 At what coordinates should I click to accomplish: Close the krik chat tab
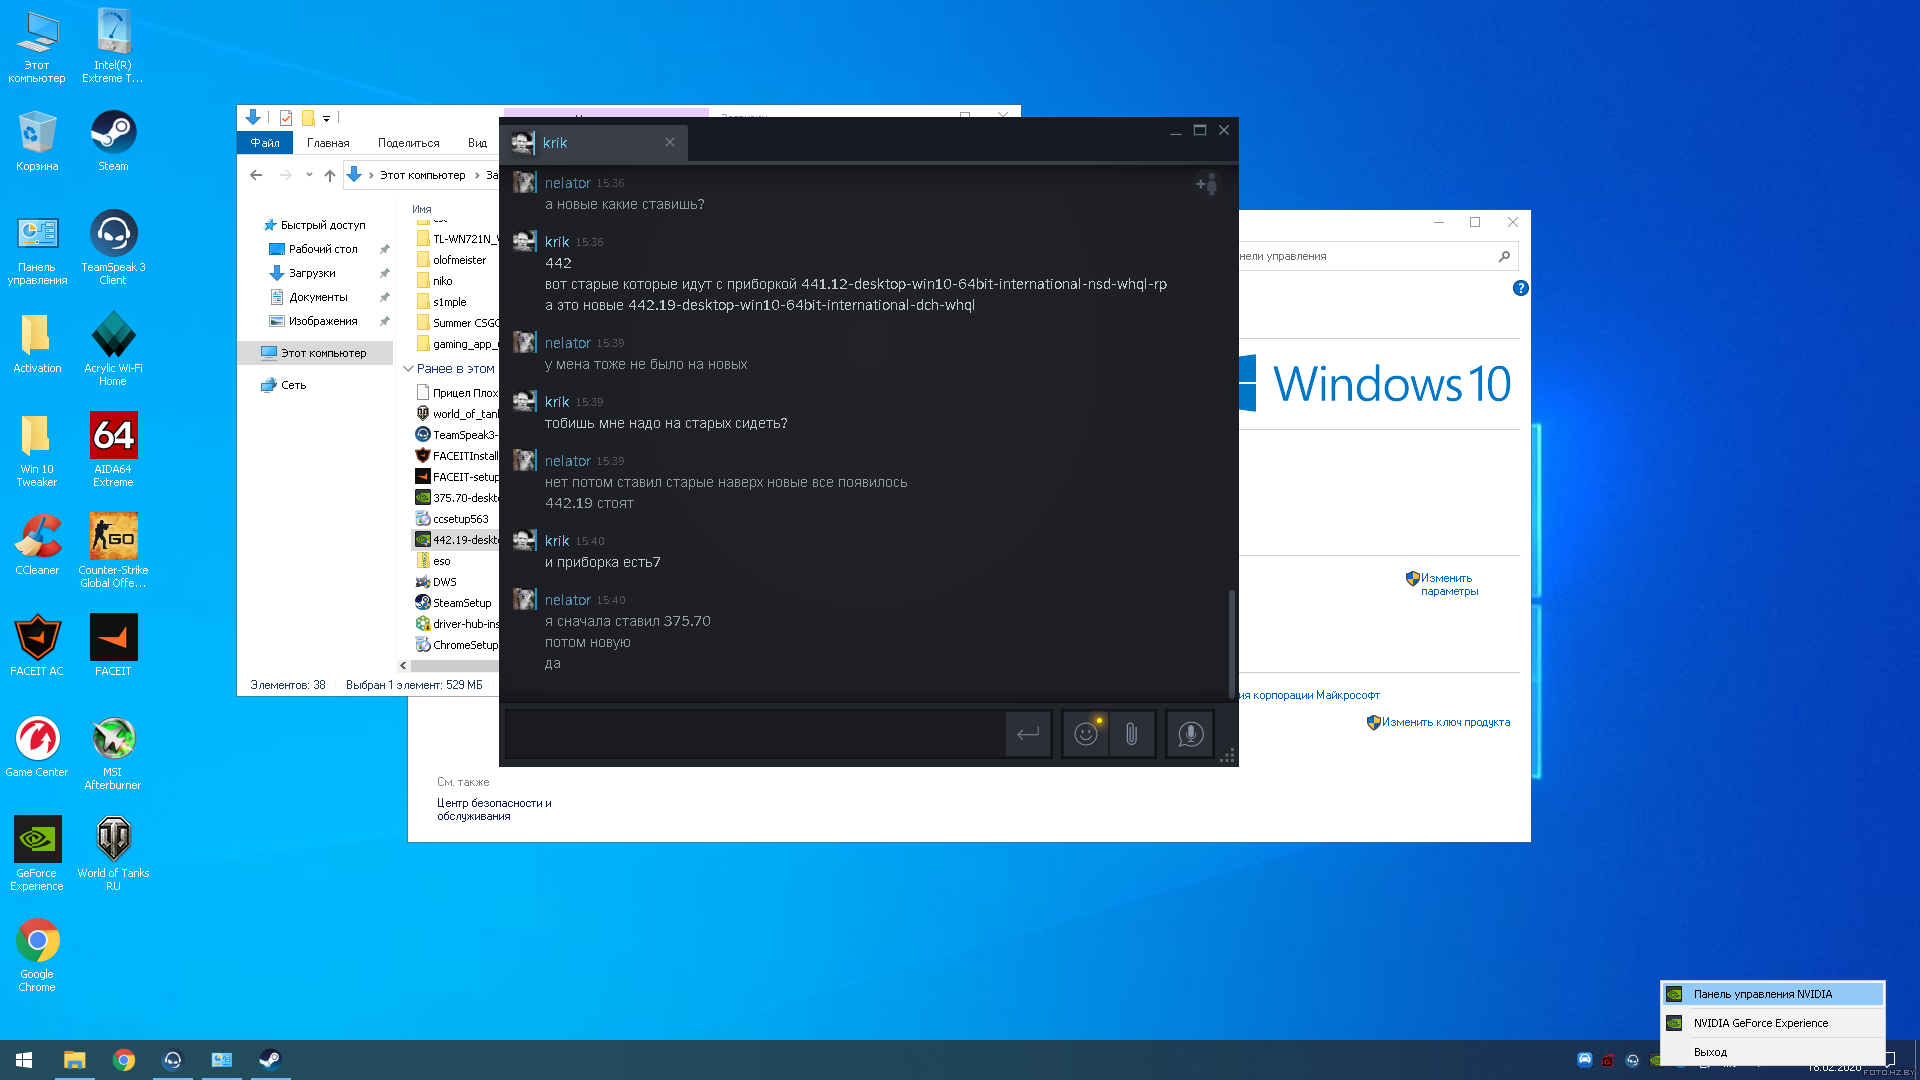pyautogui.click(x=670, y=142)
